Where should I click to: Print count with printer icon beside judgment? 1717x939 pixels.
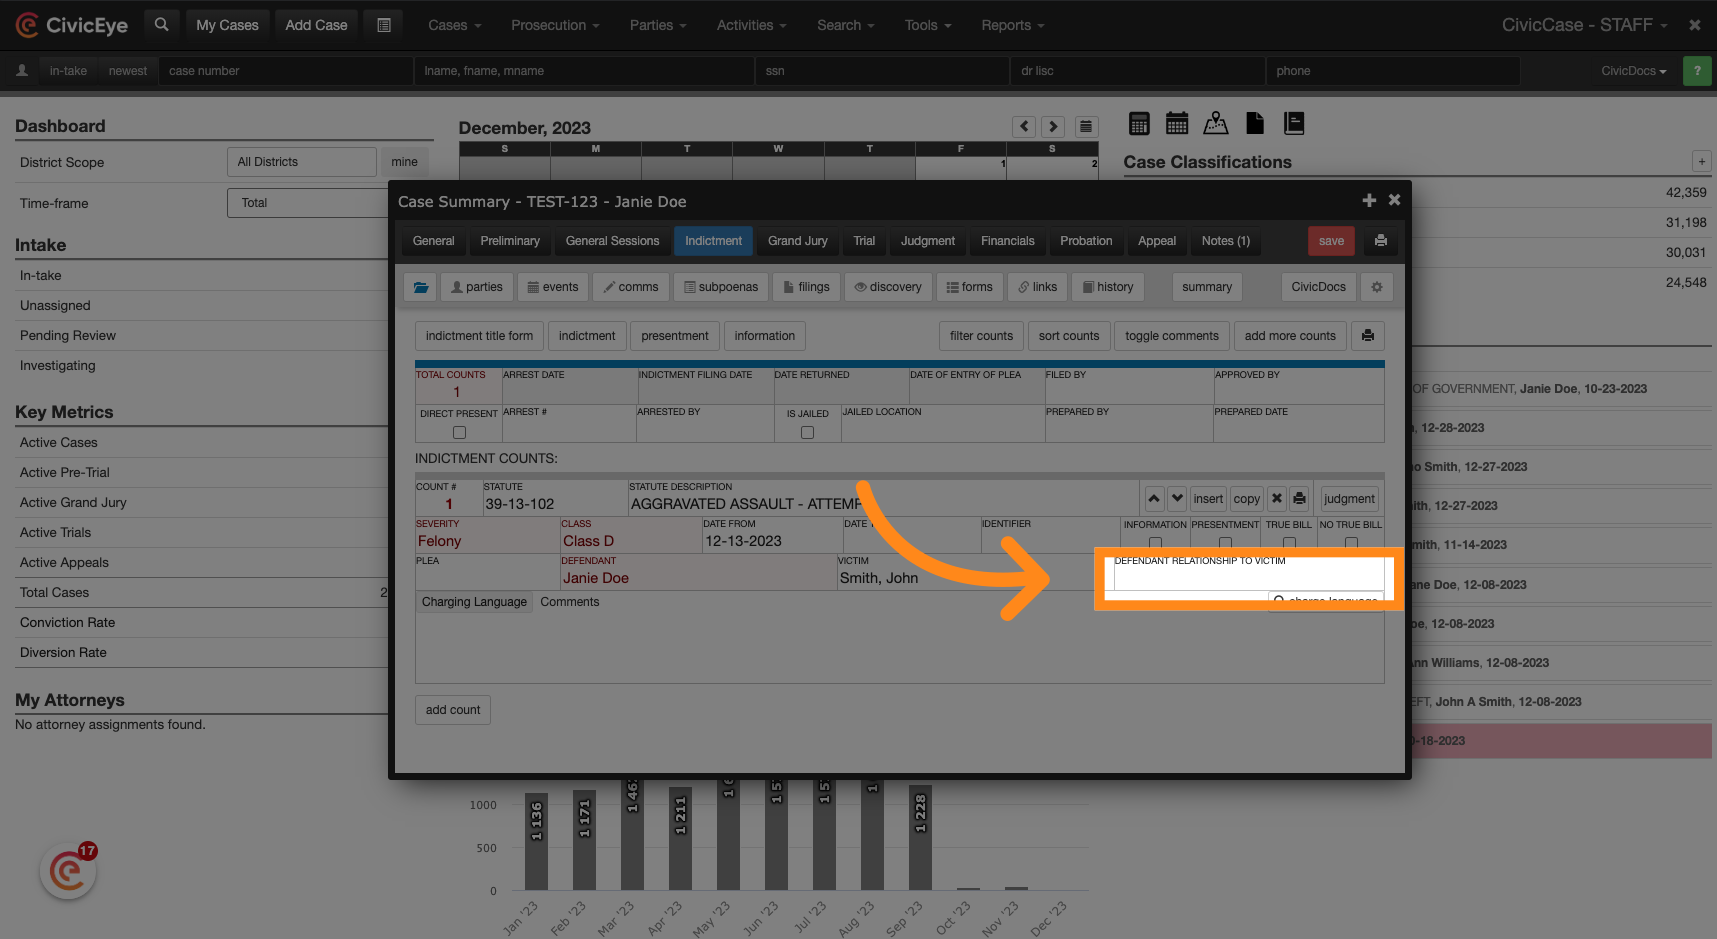tap(1299, 498)
